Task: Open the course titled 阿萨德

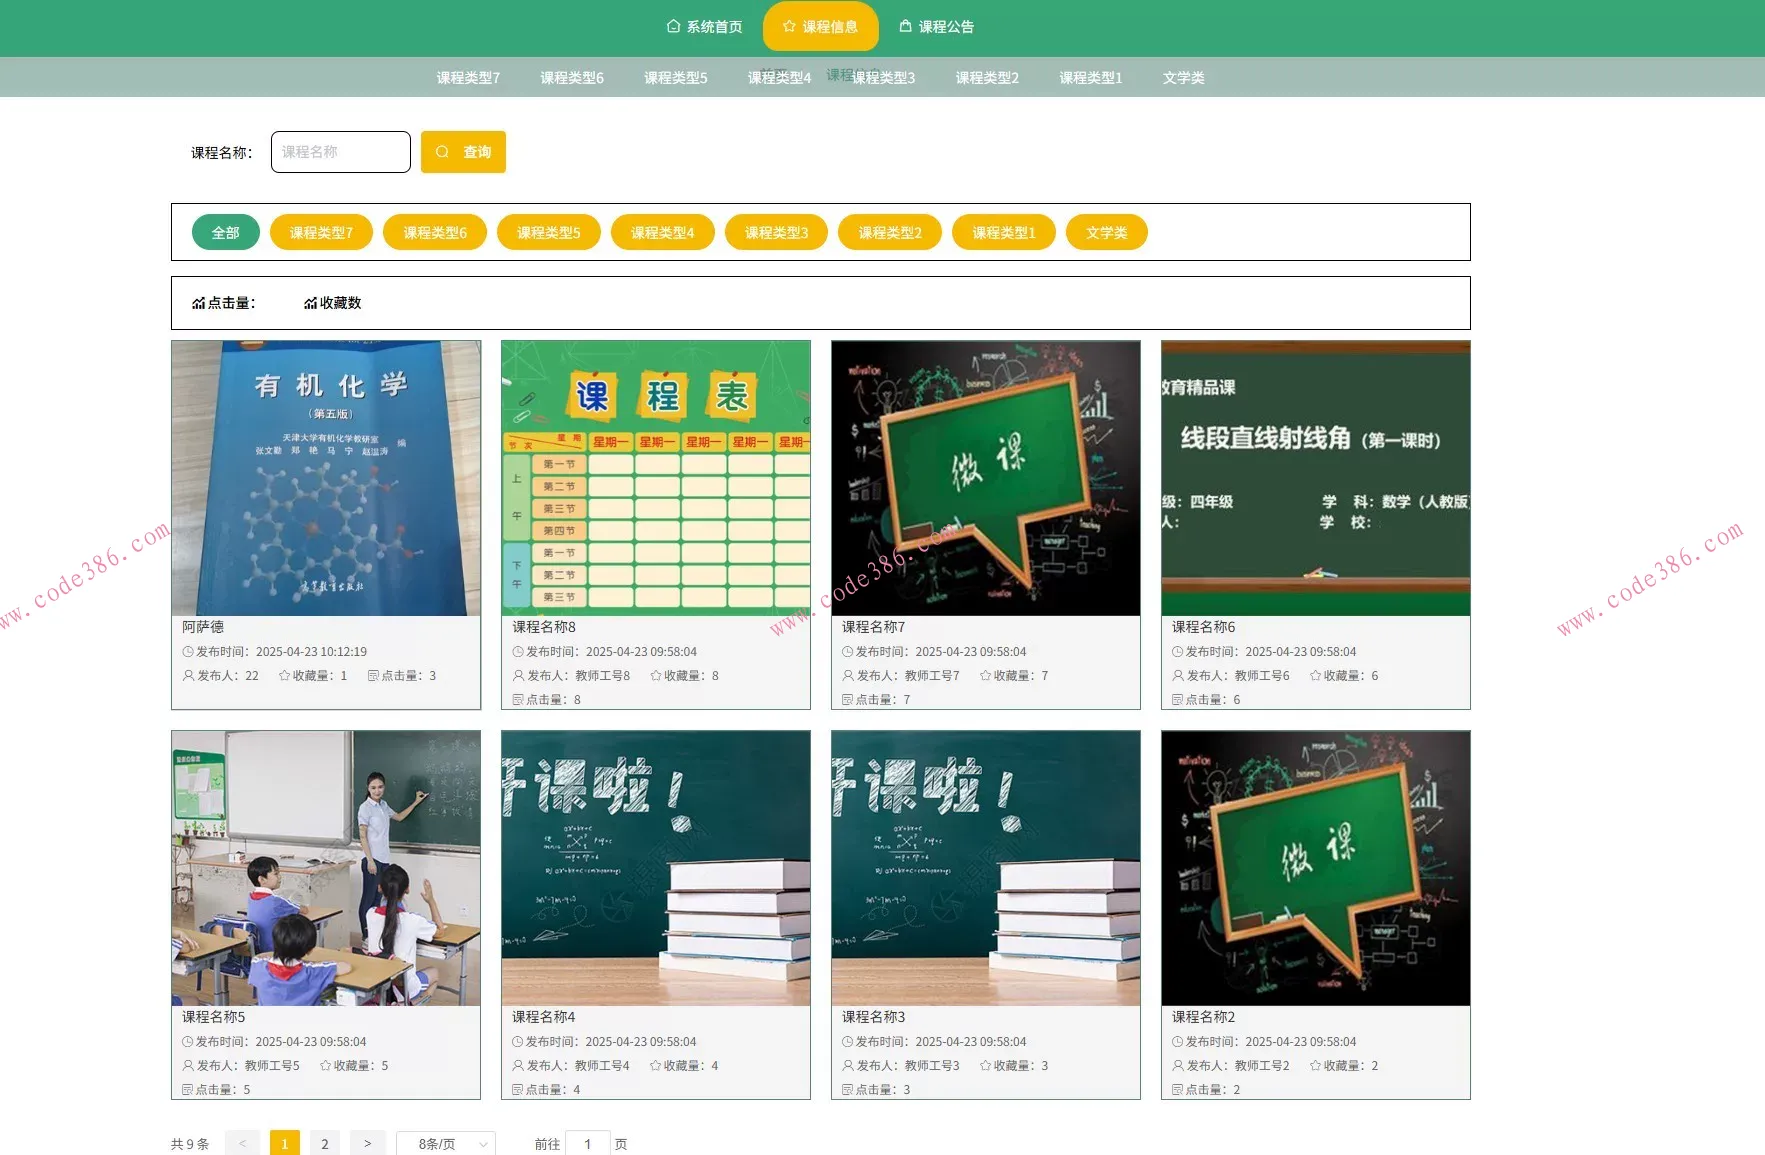Action: tap(203, 627)
